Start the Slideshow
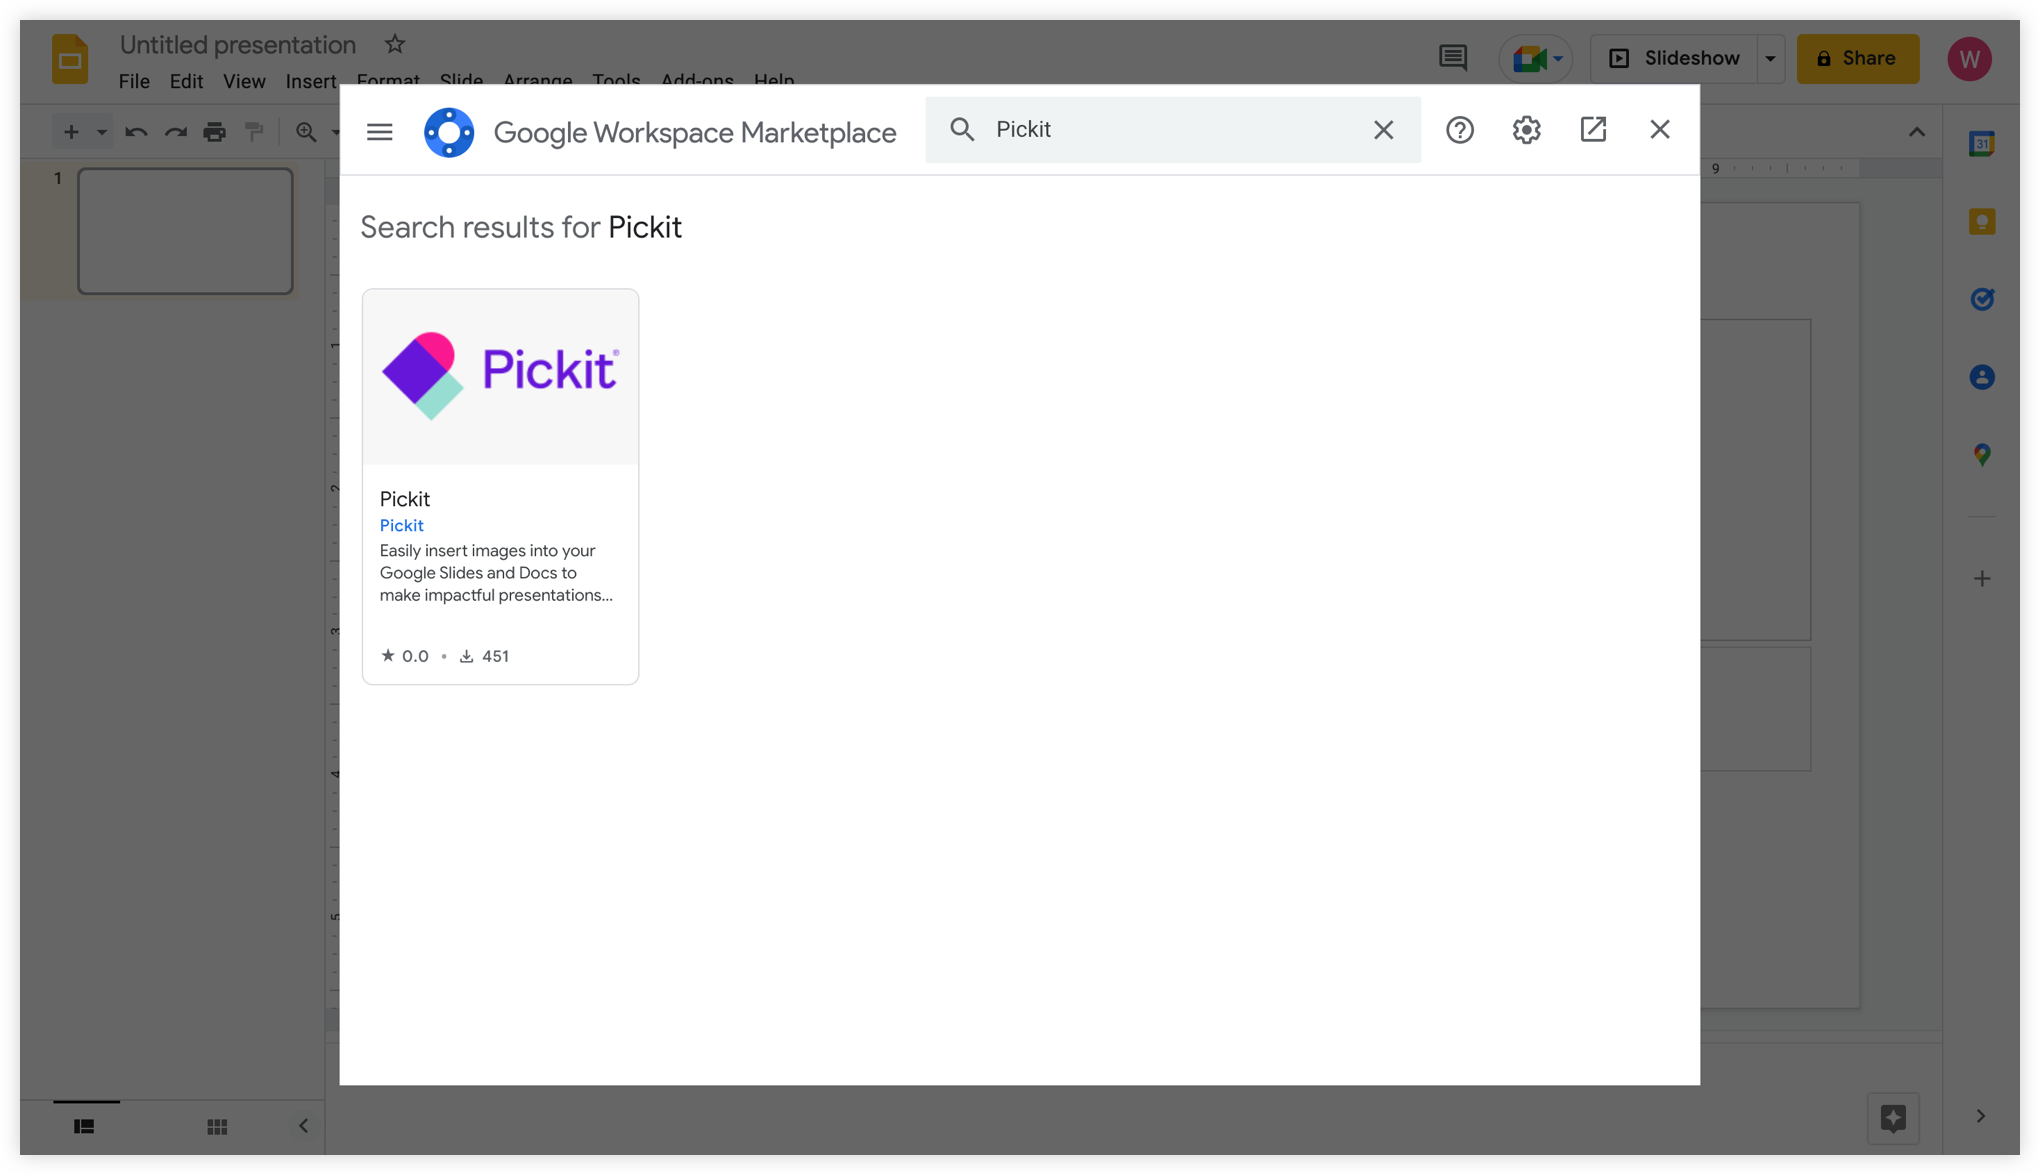This screenshot has height=1175, width=2040. click(x=1674, y=58)
